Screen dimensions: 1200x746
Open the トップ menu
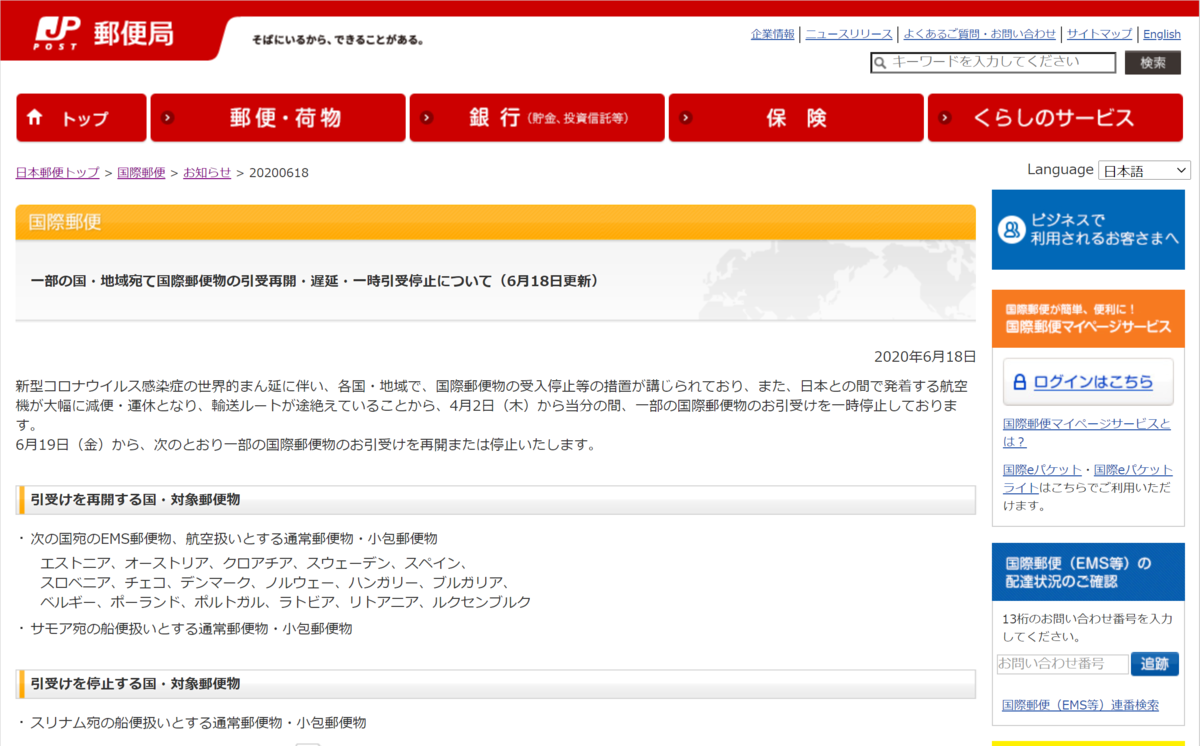click(x=81, y=118)
